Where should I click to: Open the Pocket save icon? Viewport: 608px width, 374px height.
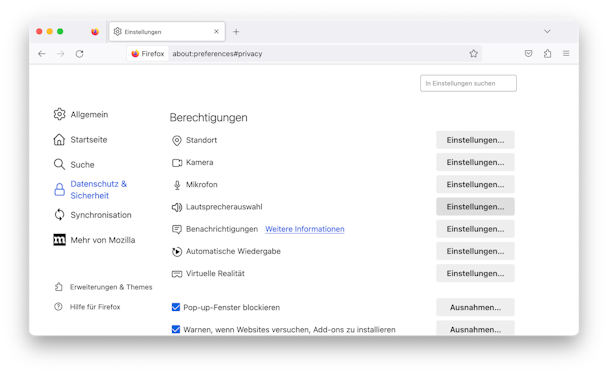[x=528, y=53]
